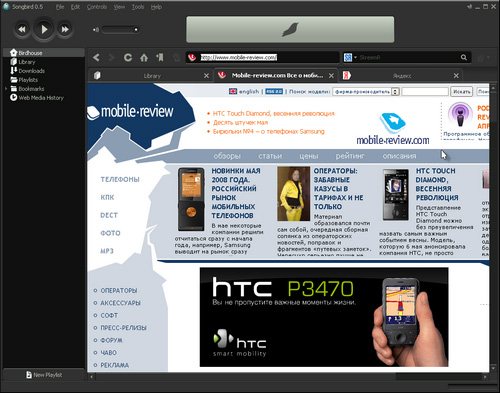Open the ТЕЛЕФОНЫ category
500x393 pixels.
(120, 179)
